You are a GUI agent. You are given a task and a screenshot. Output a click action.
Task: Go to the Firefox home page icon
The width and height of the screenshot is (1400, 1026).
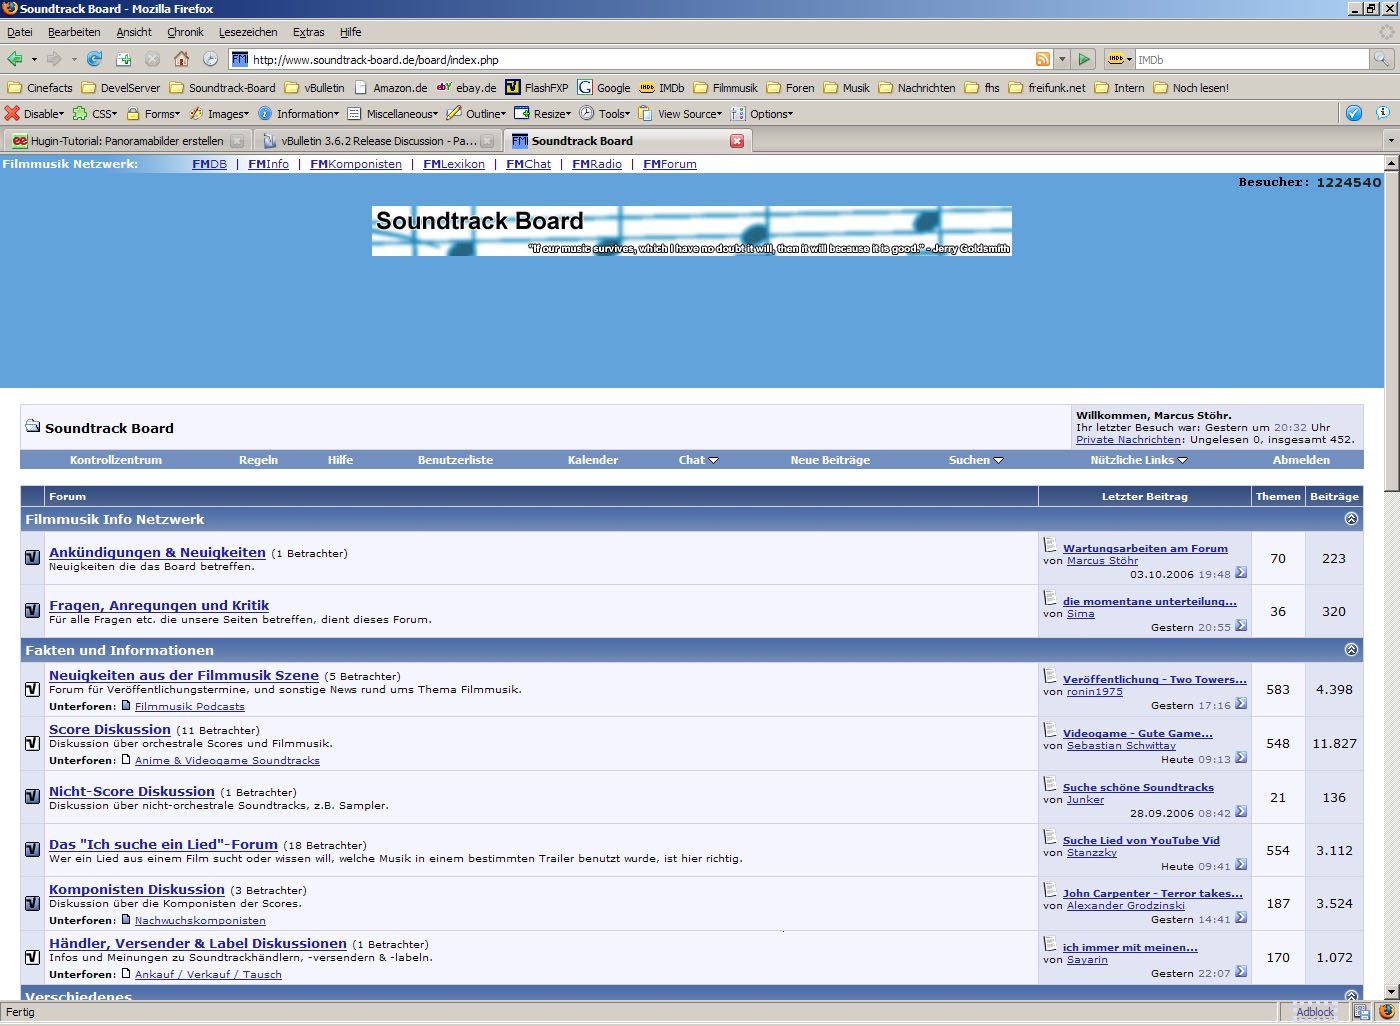click(181, 59)
